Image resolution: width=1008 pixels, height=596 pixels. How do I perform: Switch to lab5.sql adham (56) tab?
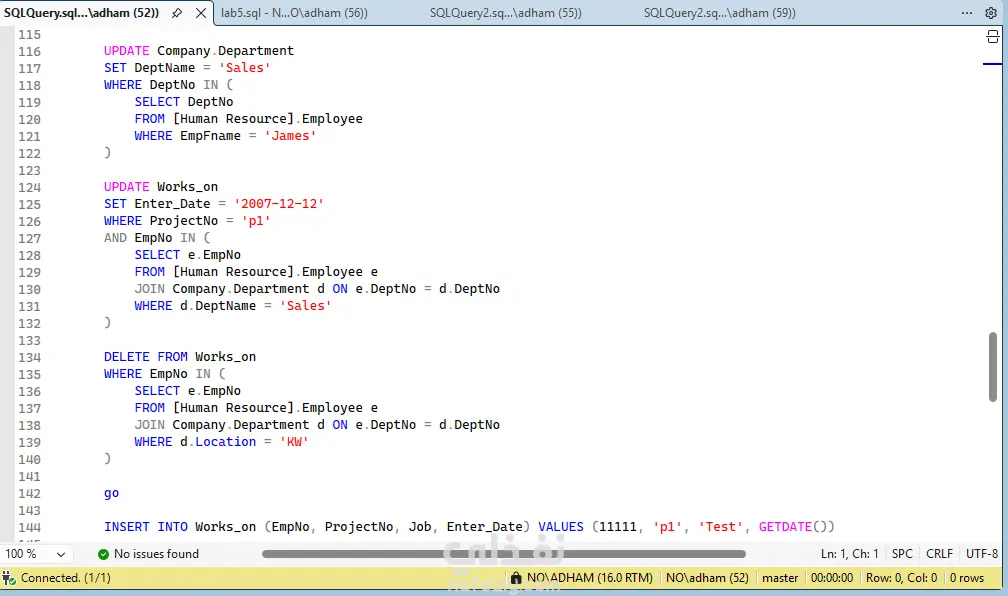[x=294, y=13]
